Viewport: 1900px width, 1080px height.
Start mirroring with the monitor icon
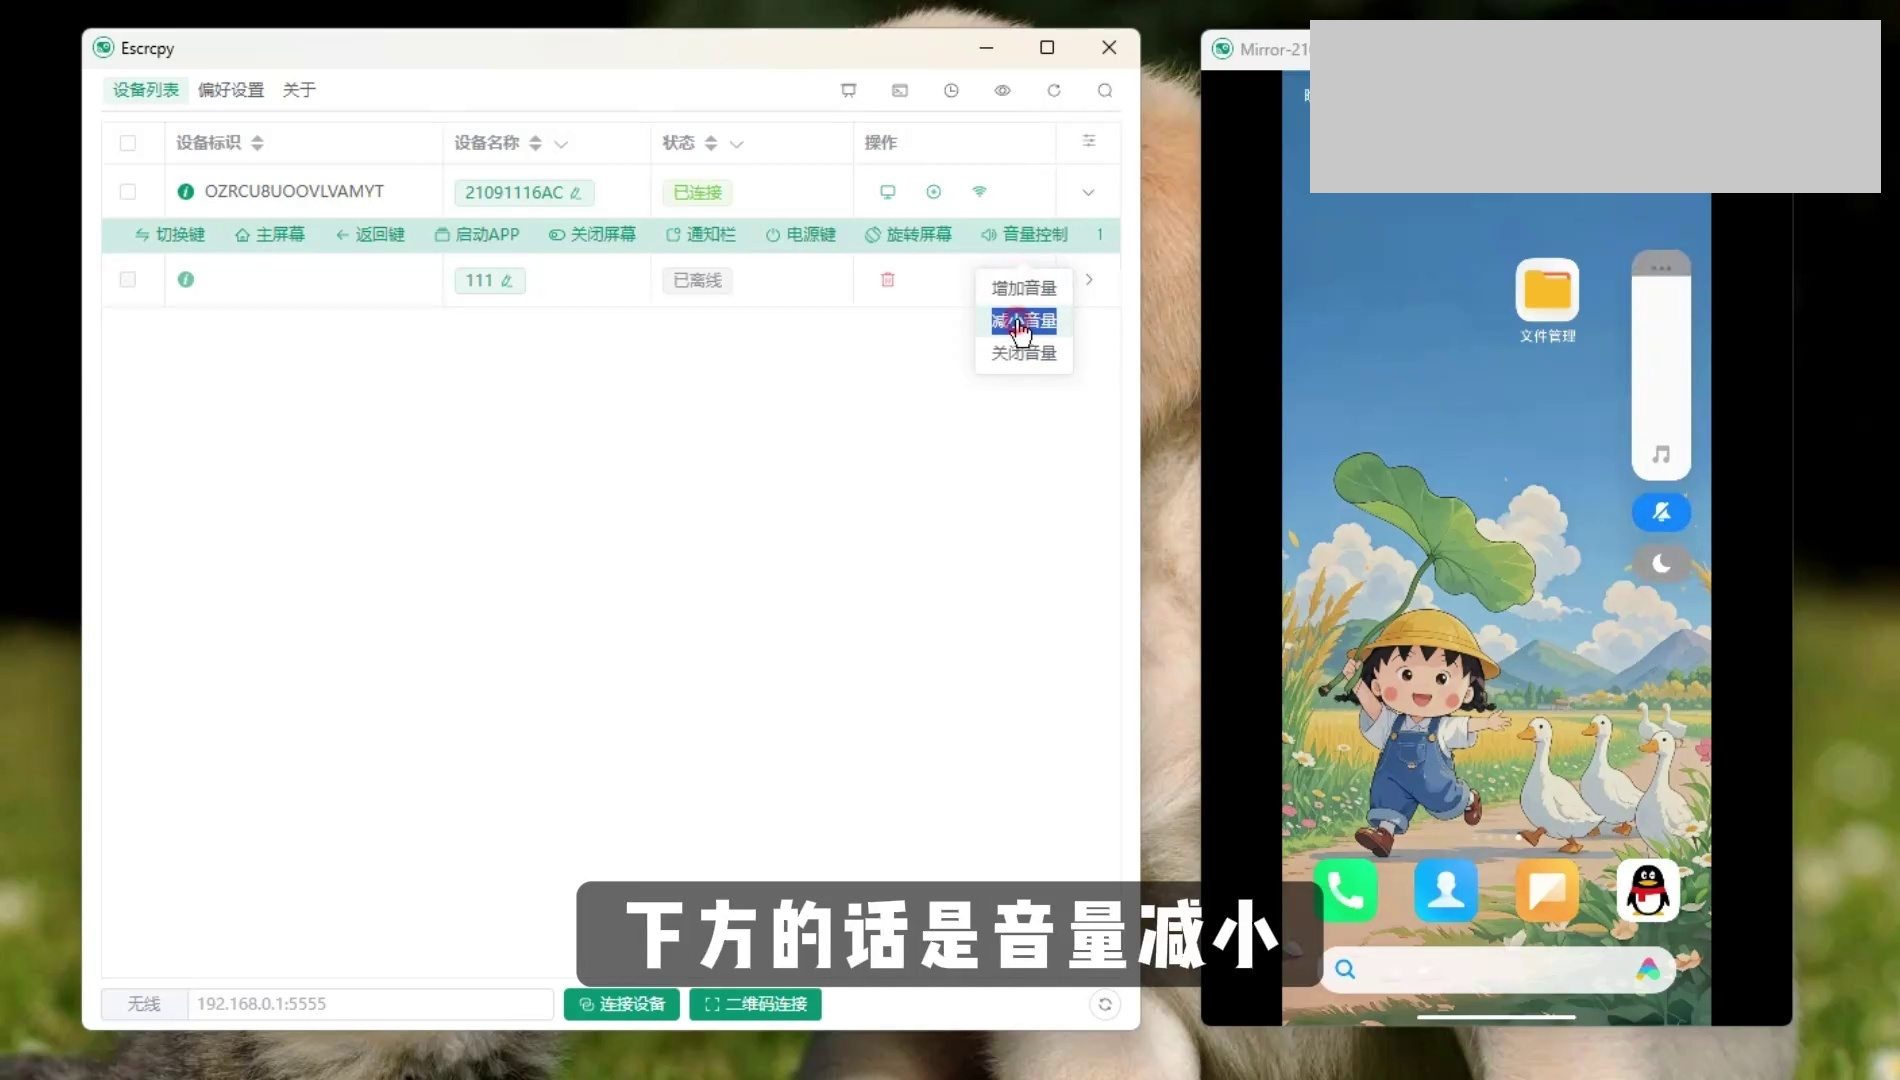click(887, 191)
